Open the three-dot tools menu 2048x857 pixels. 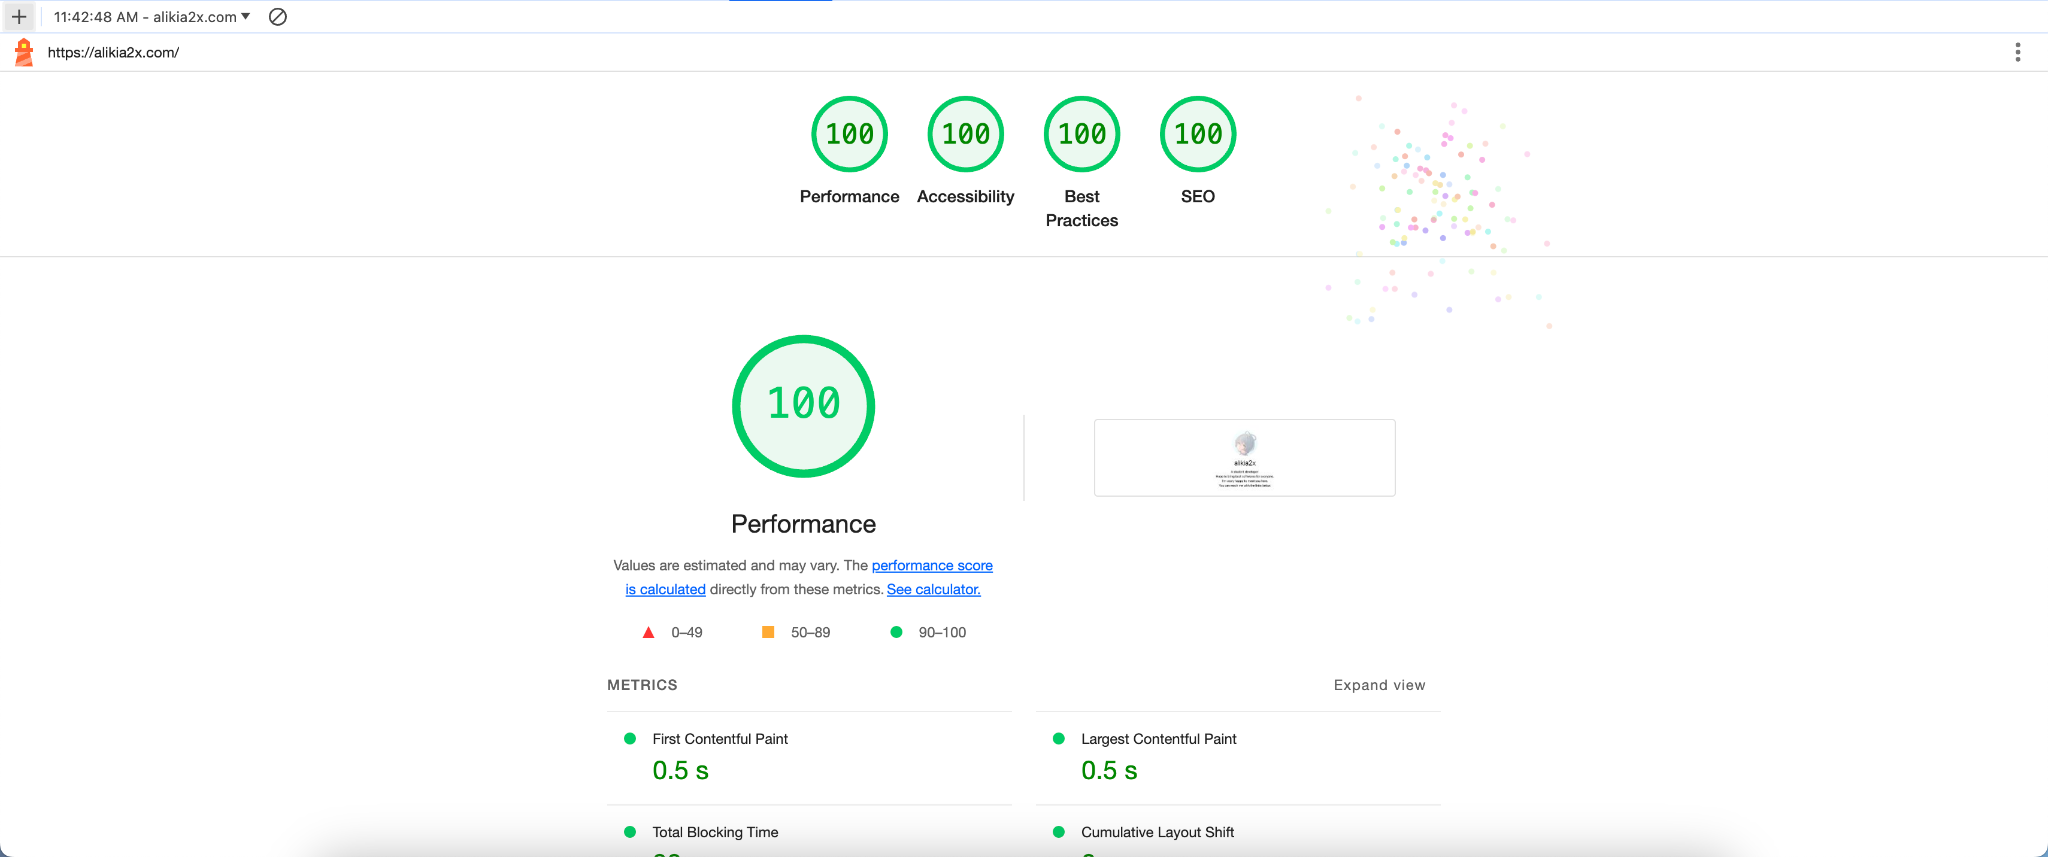(2017, 52)
